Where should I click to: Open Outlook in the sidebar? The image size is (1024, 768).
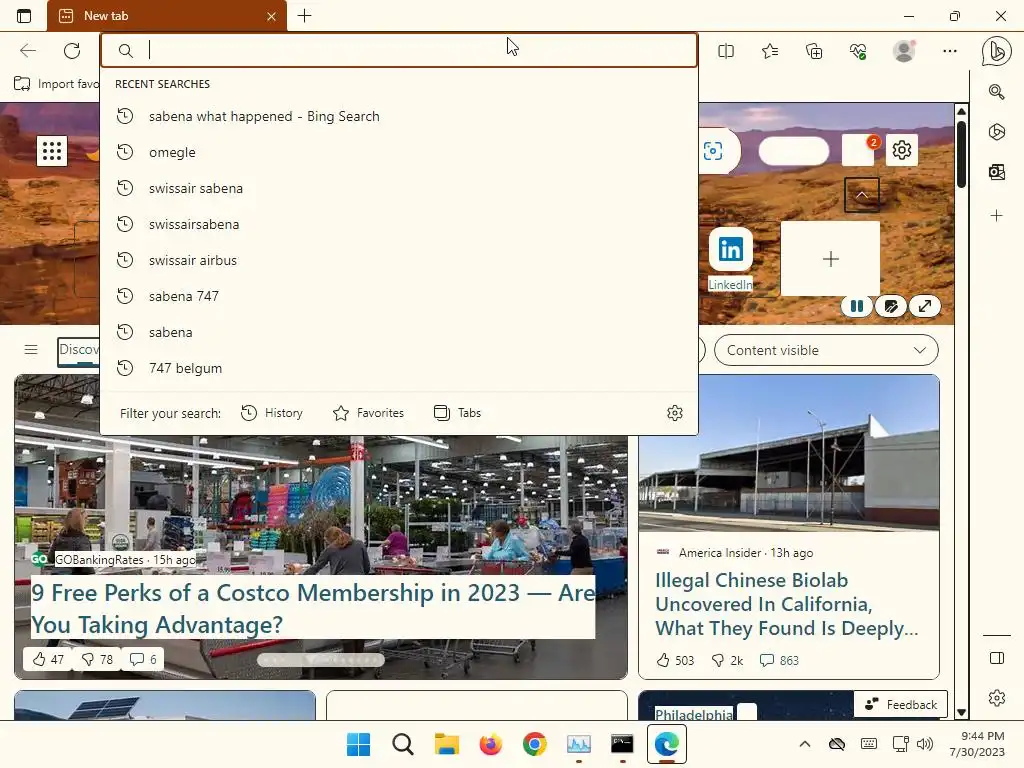[997, 172]
